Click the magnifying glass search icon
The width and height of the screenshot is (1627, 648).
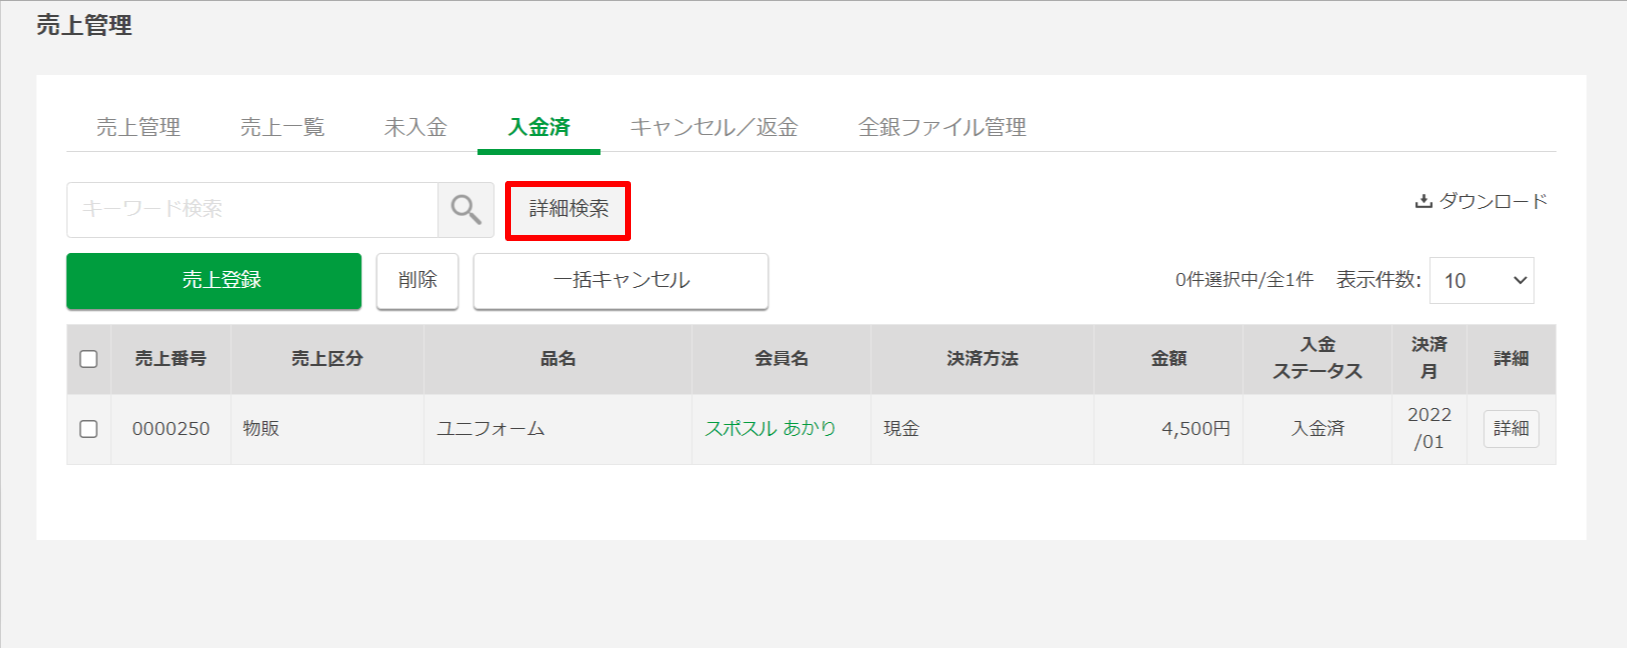click(x=466, y=209)
